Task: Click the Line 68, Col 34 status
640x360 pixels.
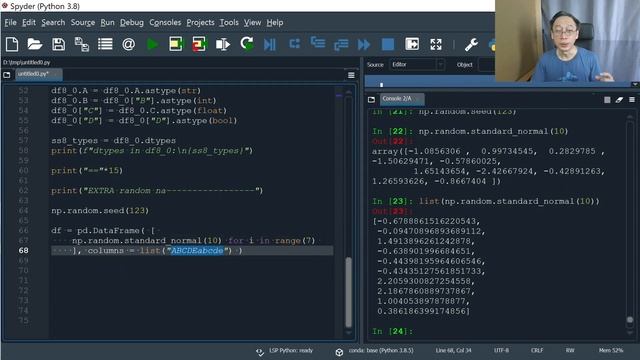Action: tap(453, 351)
